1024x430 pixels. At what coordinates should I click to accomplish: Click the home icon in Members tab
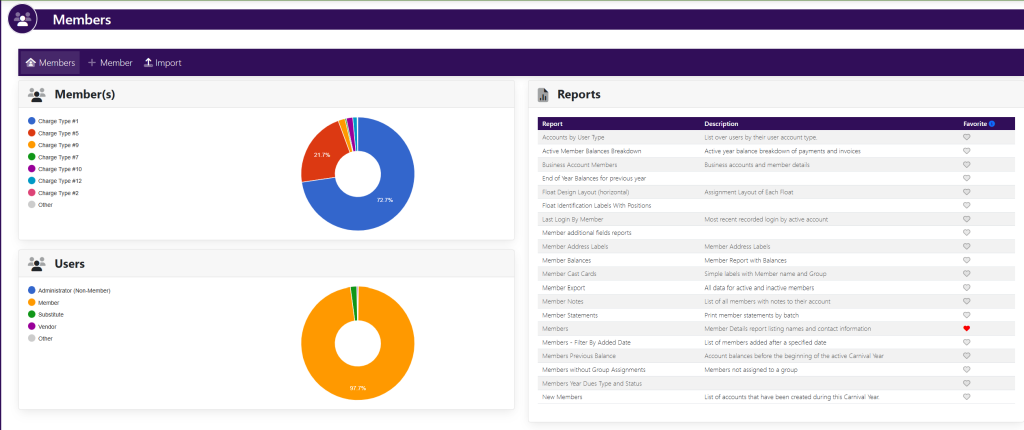[x=31, y=63]
